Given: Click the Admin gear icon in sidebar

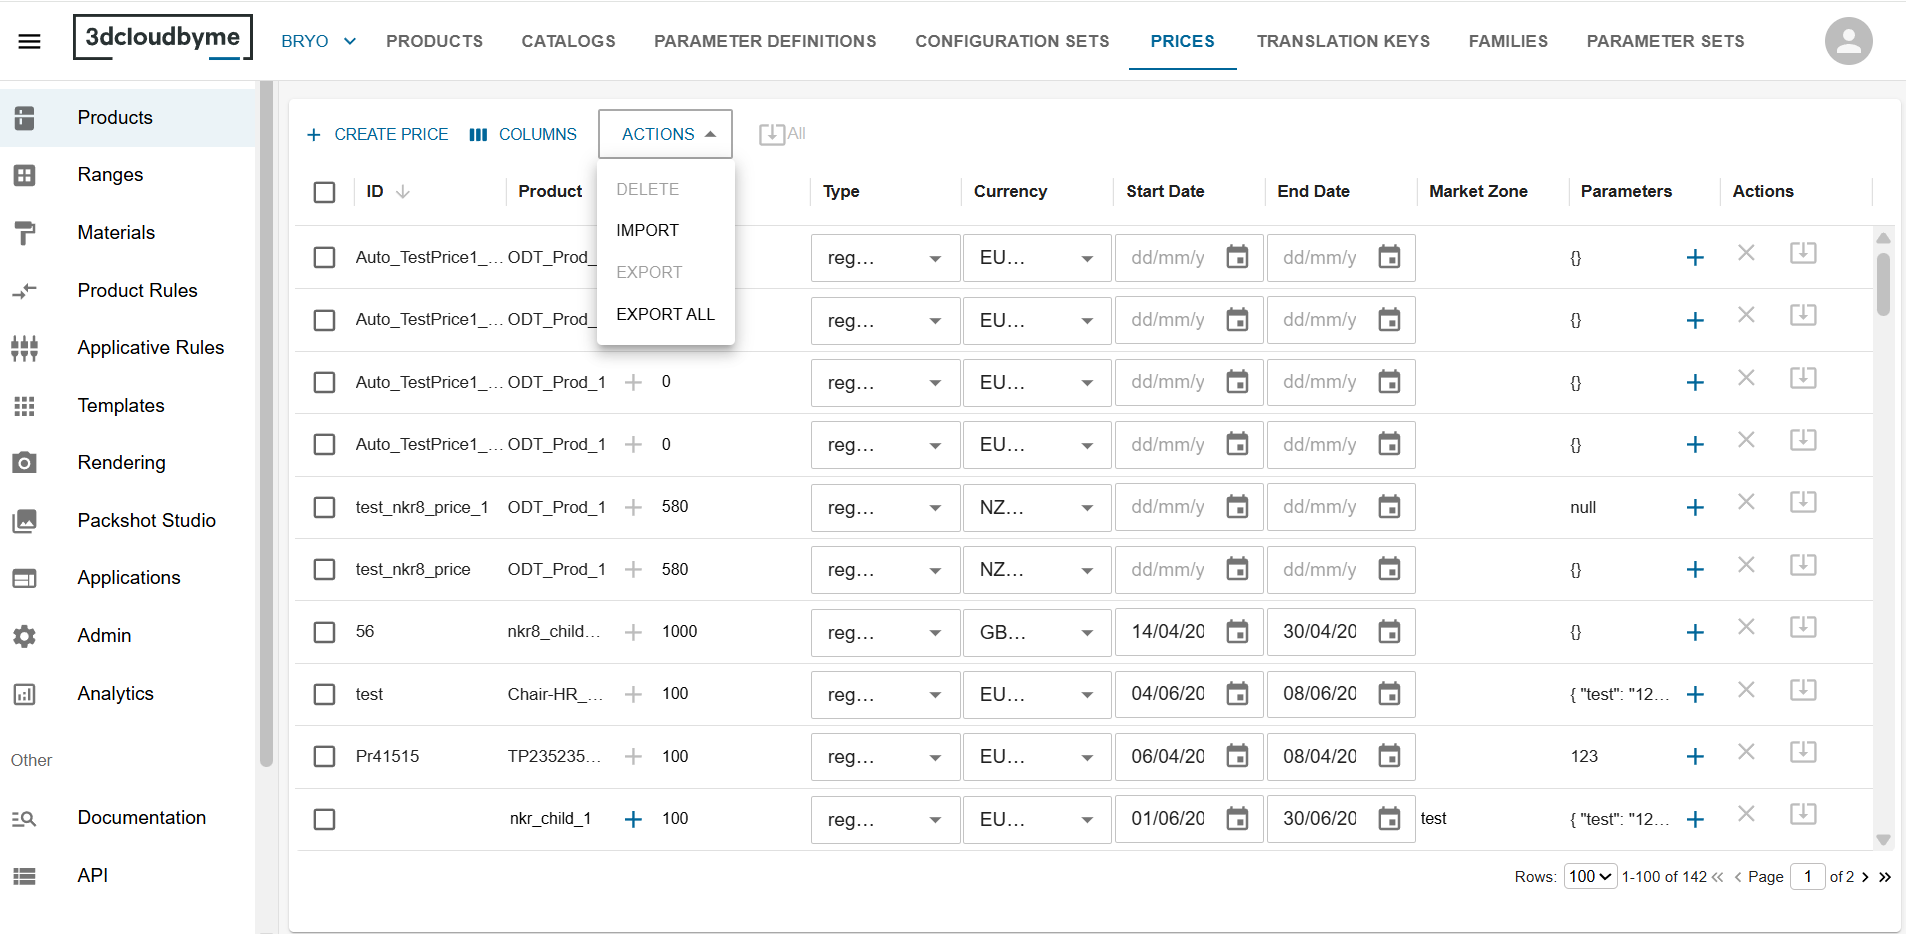Looking at the screenshot, I should [x=25, y=636].
